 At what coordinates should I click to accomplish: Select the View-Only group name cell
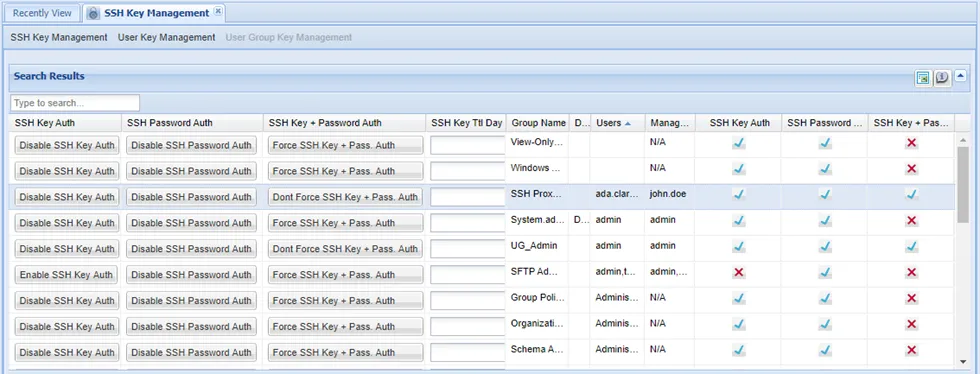(x=538, y=143)
